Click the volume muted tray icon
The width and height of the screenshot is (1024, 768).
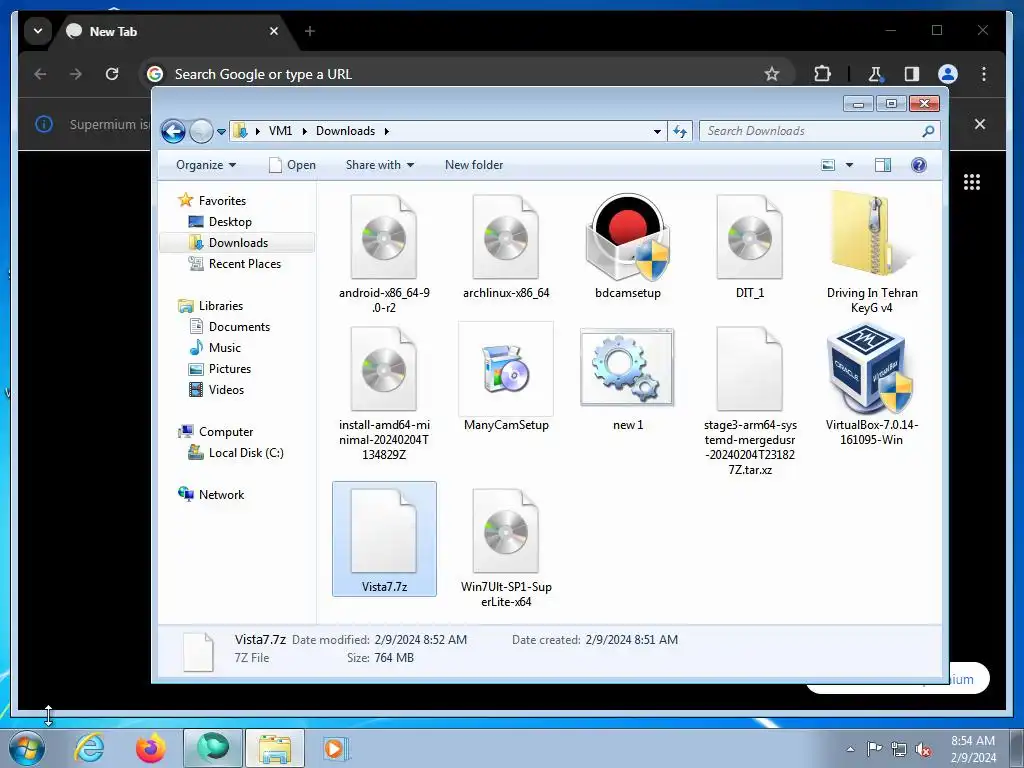tap(923, 750)
